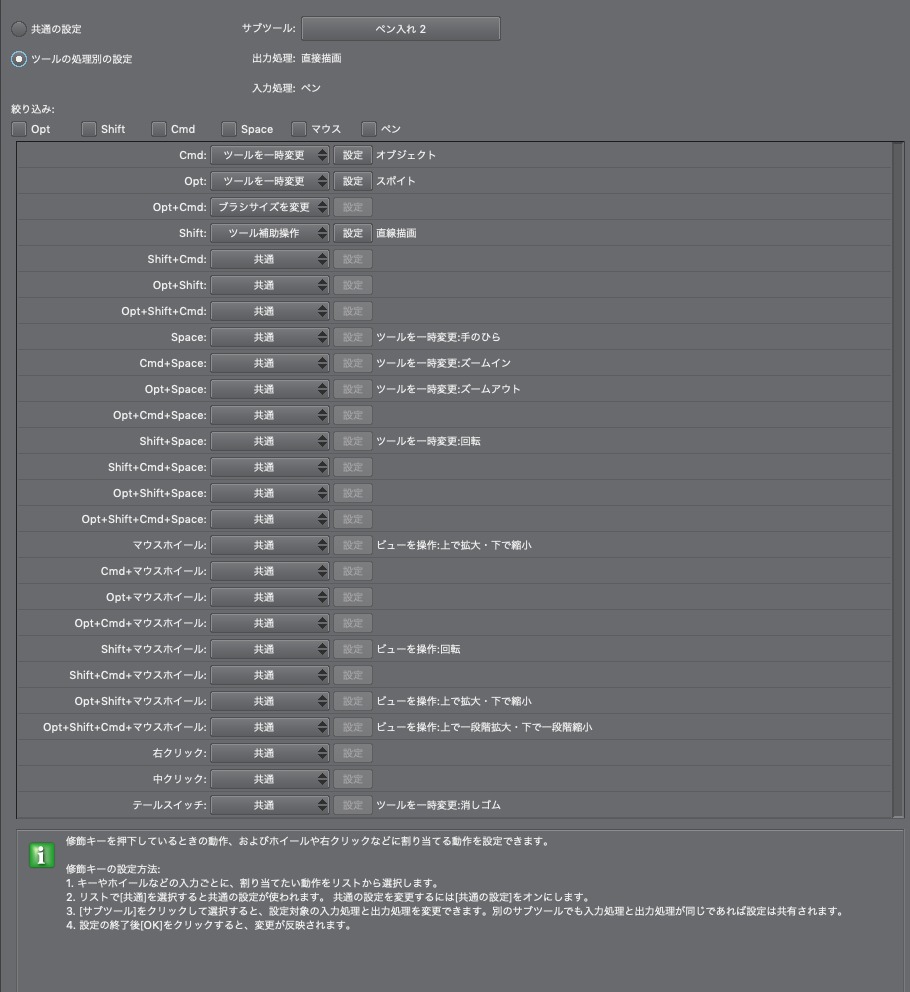Open the Shift+マウスホイール: 共通 dropdown
Image resolution: width=910 pixels, height=992 pixels.
270,649
